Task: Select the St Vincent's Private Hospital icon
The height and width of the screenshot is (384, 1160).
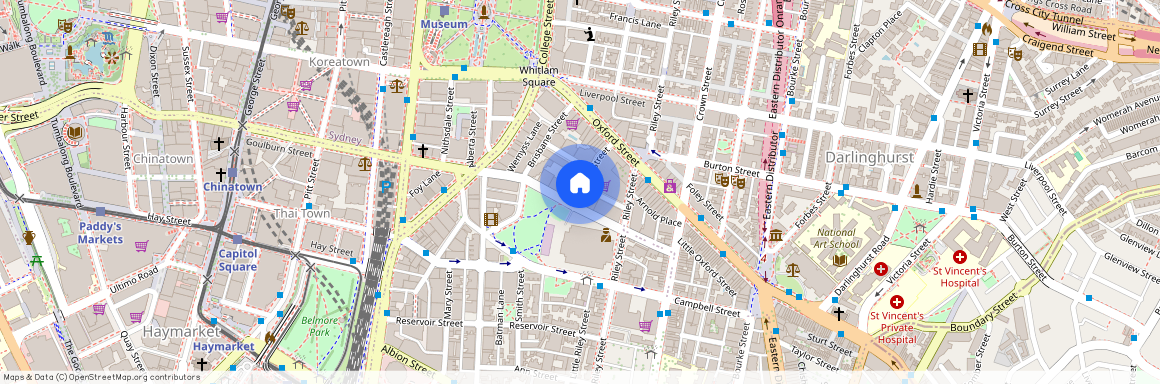Action: click(x=897, y=301)
